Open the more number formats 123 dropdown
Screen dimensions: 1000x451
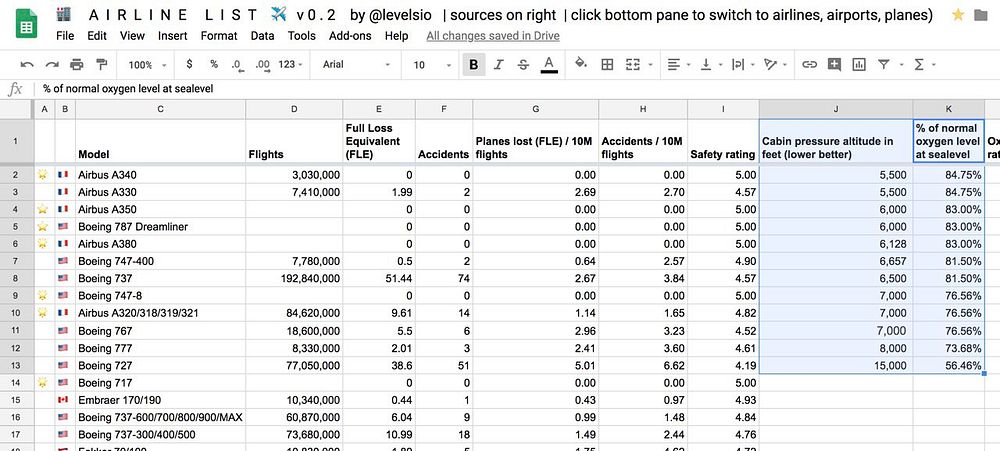[x=290, y=64]
